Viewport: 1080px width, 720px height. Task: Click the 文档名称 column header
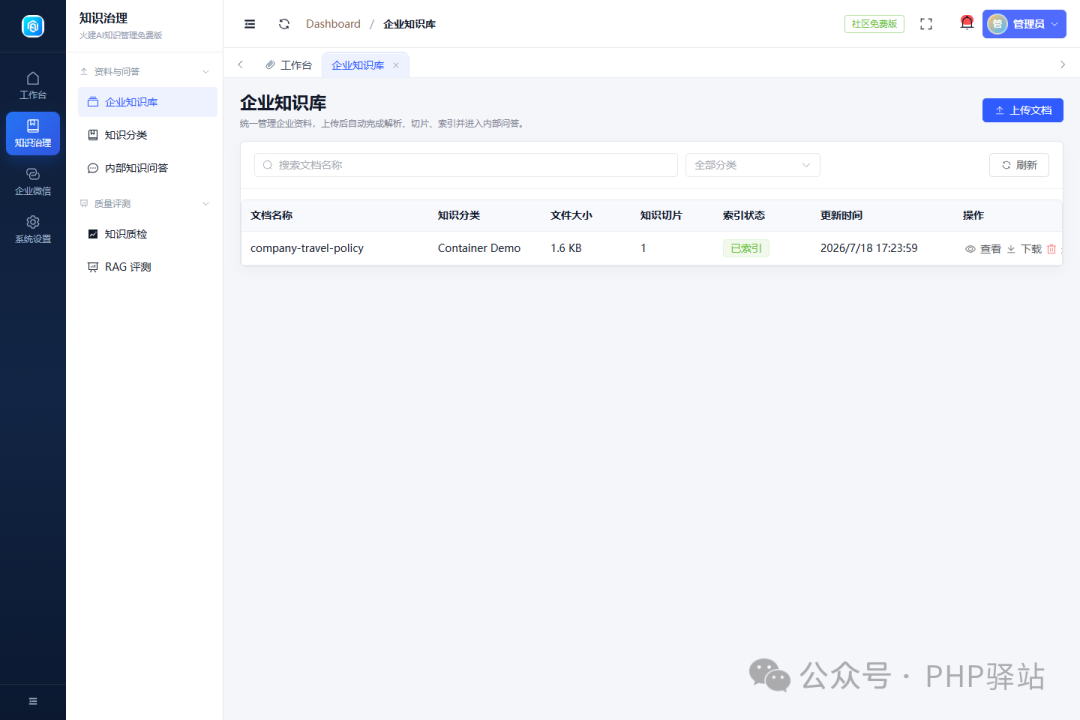click(271, 216)
